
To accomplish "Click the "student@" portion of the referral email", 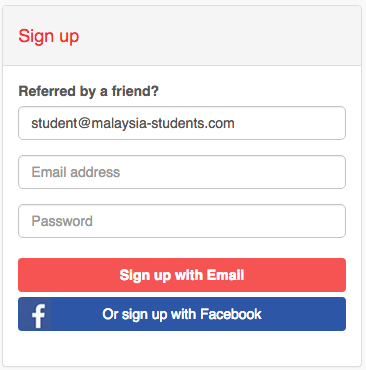I will coord(61,123).
